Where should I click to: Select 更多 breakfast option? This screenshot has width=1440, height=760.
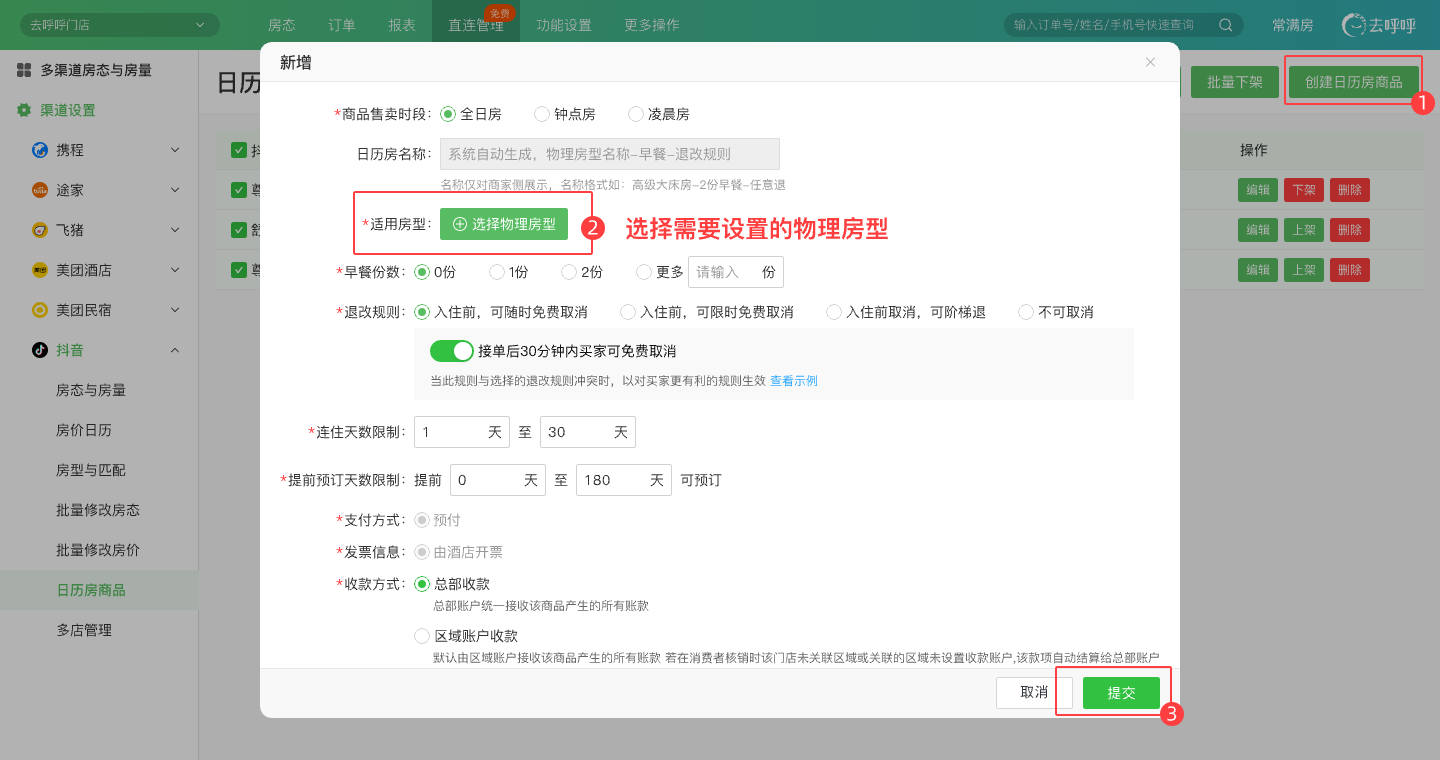click(644, 271)
